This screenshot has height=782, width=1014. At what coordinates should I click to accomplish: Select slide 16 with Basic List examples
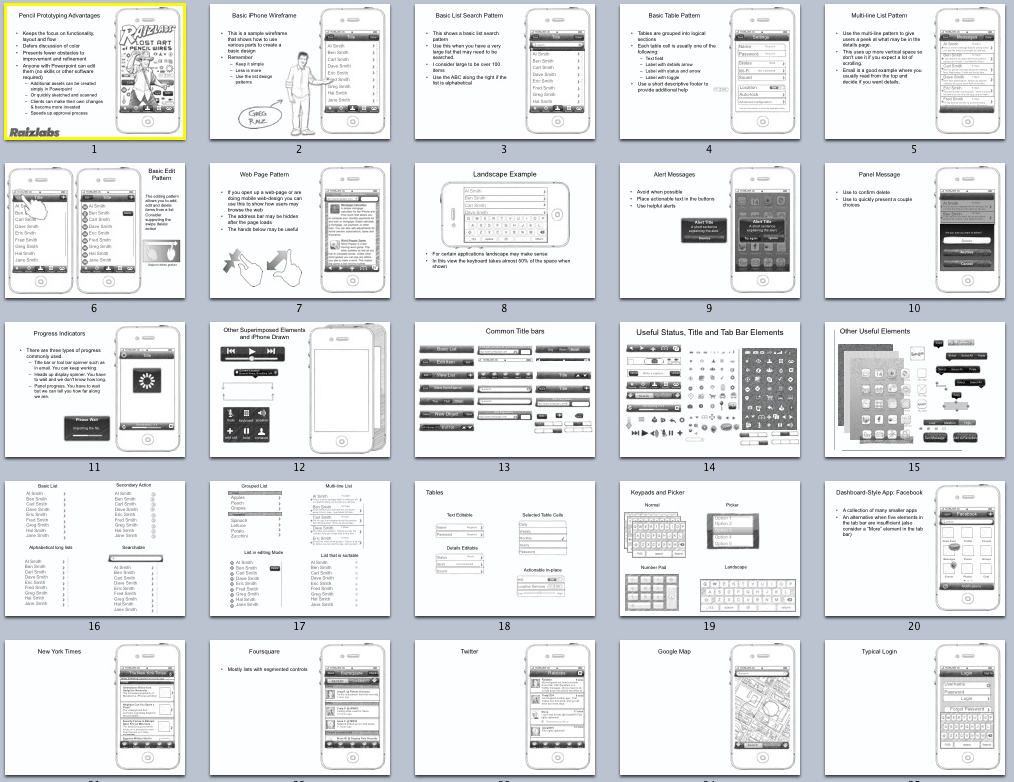click(95, 548)
